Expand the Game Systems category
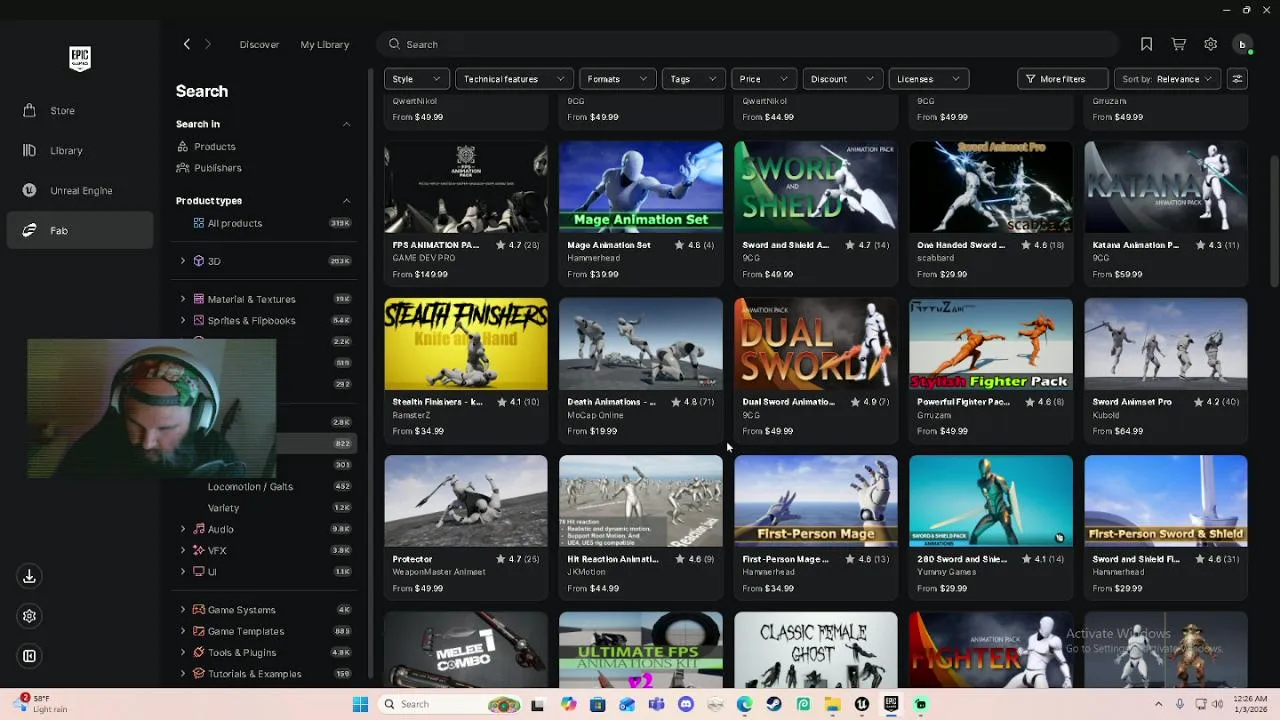1280x720 pixels. tap(183, 610)
